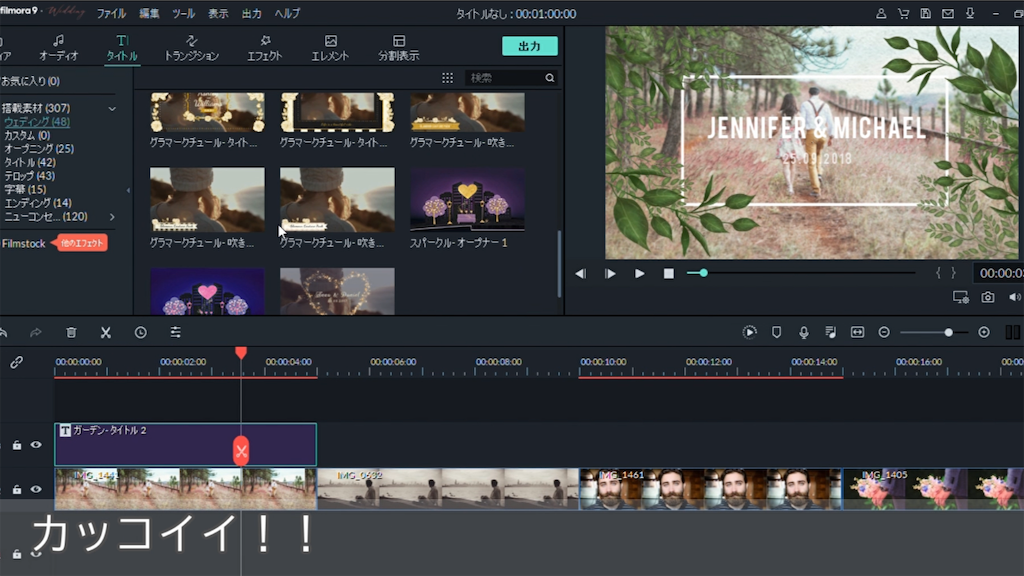Switch to the トランジション tab
Image resolution: width=1024 pixels, height=576 pixels.
click(x=191, y=48)
